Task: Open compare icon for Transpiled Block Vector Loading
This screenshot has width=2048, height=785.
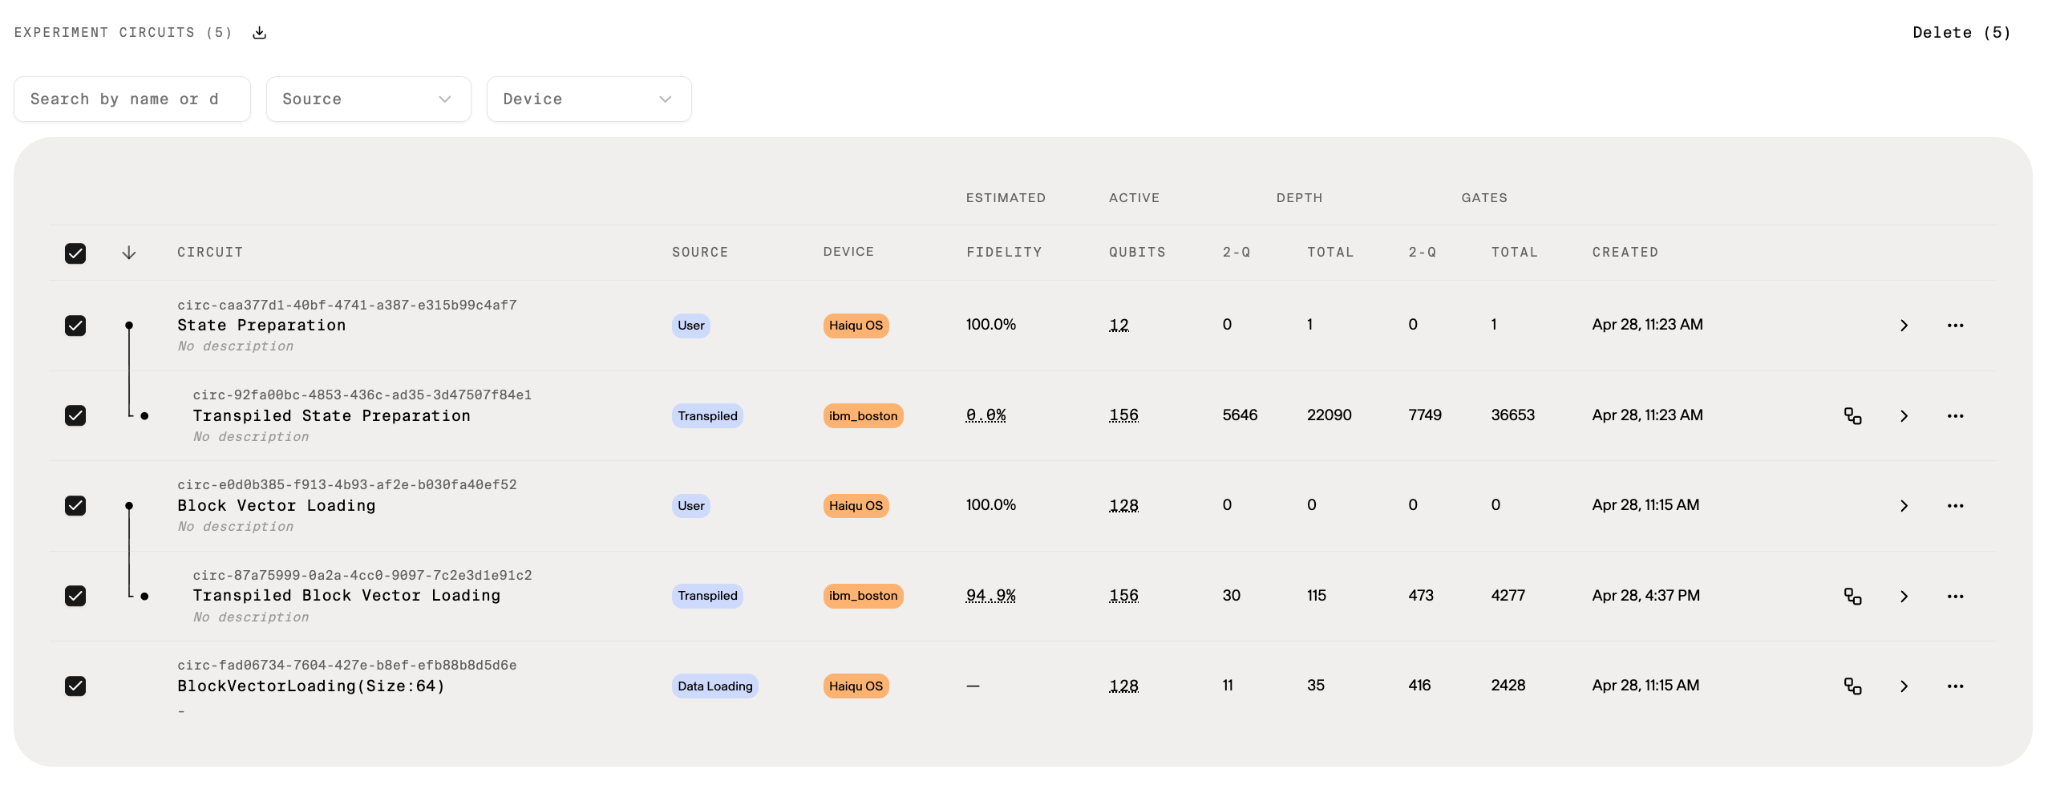Action: [1853, 596]
